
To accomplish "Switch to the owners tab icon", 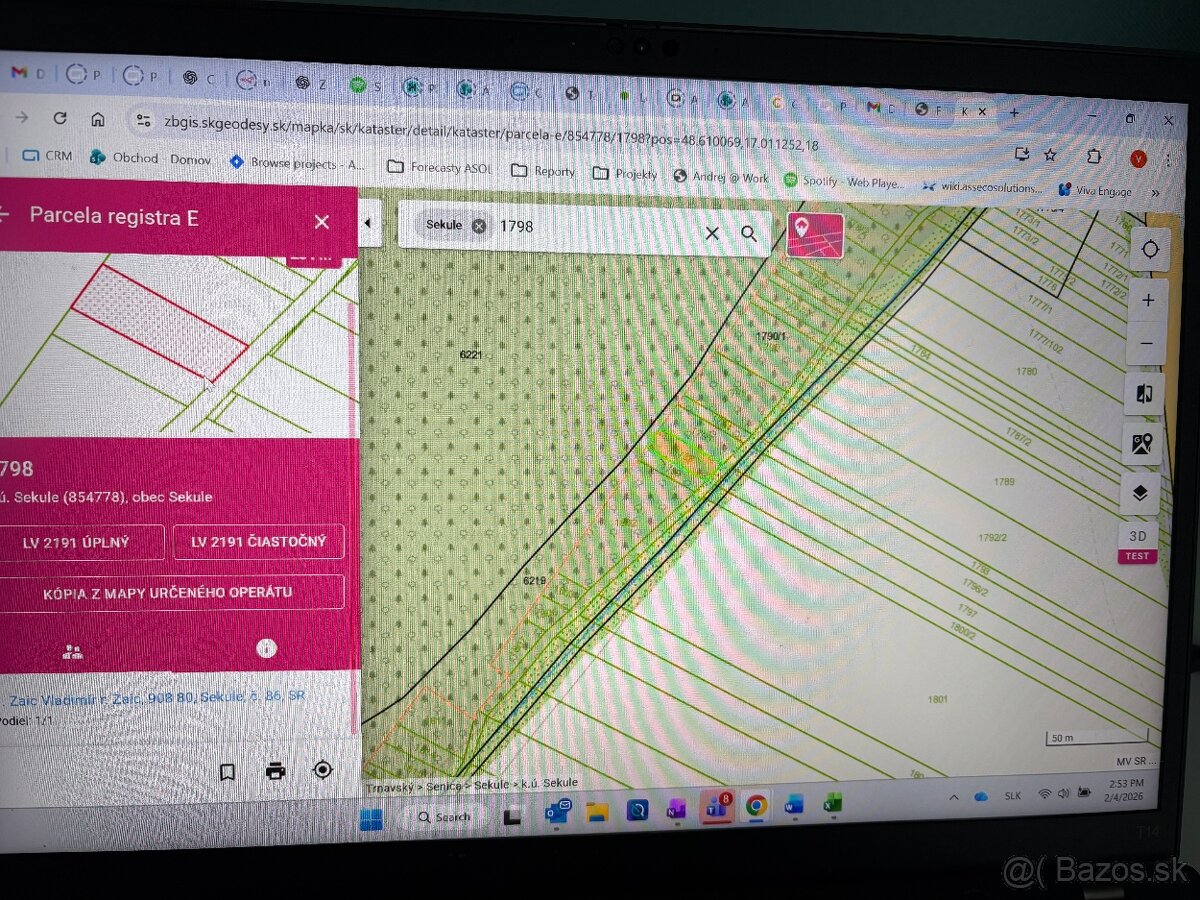I will tap(72, 651).
